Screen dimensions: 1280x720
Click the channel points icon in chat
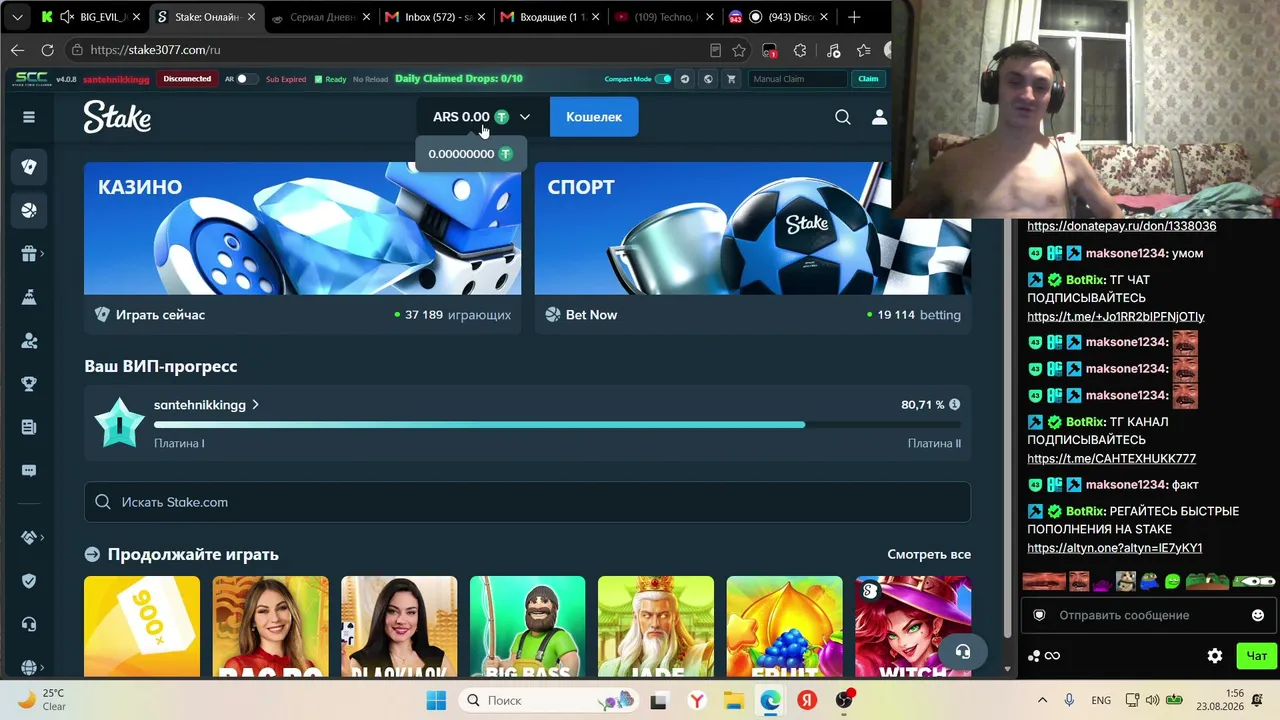1034,656
